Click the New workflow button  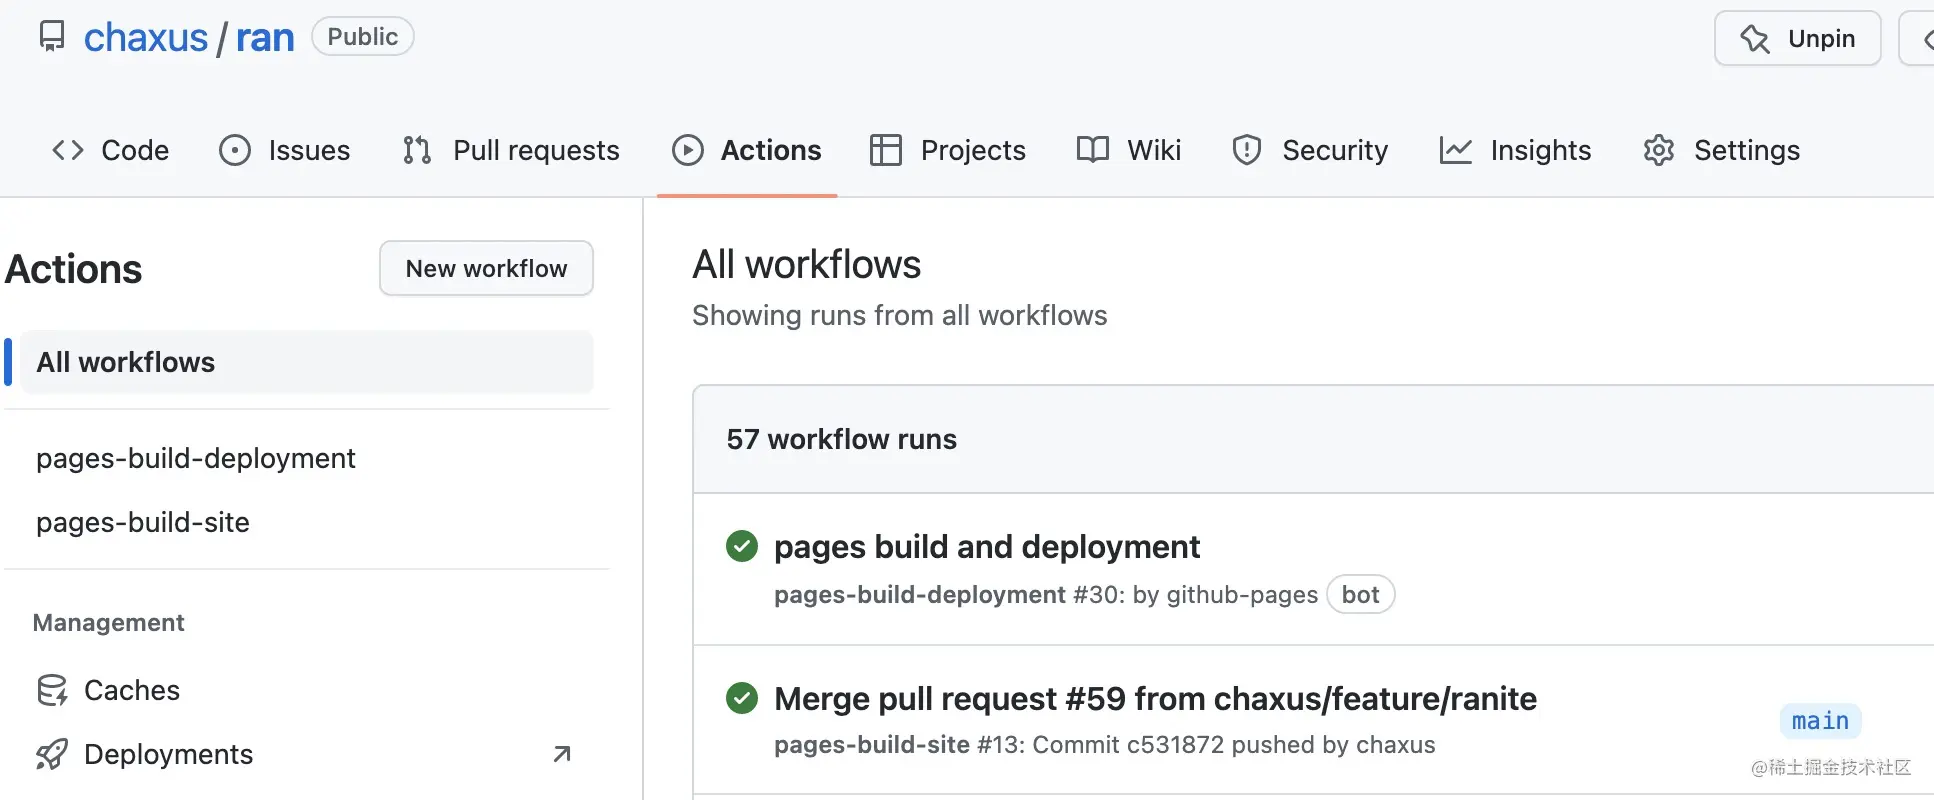point(487,268)
